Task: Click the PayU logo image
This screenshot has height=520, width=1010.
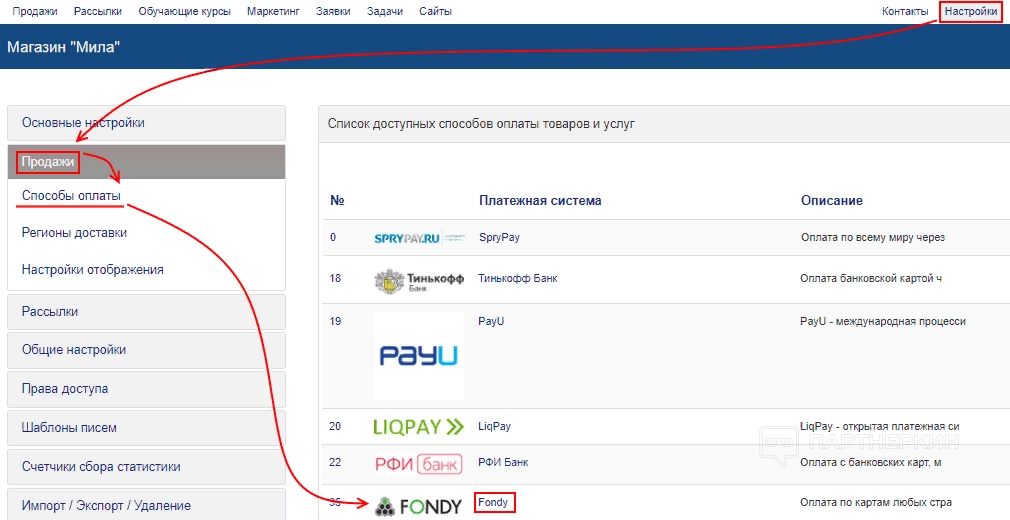Action: 419,356
